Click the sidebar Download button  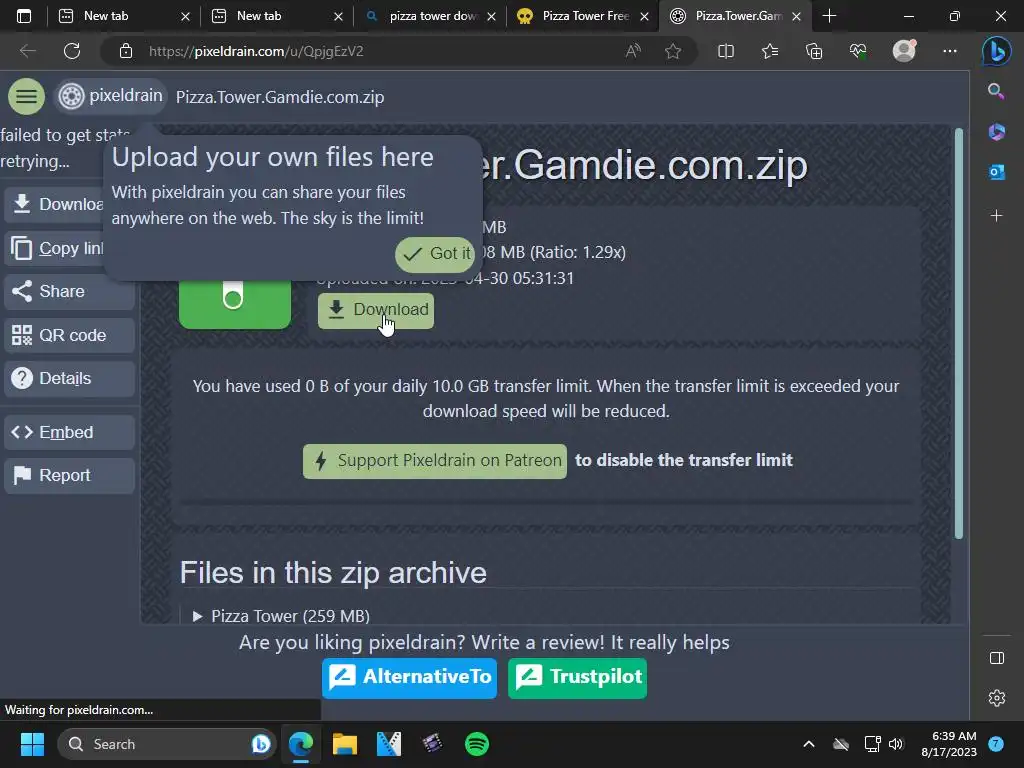[x=54, y=204]
